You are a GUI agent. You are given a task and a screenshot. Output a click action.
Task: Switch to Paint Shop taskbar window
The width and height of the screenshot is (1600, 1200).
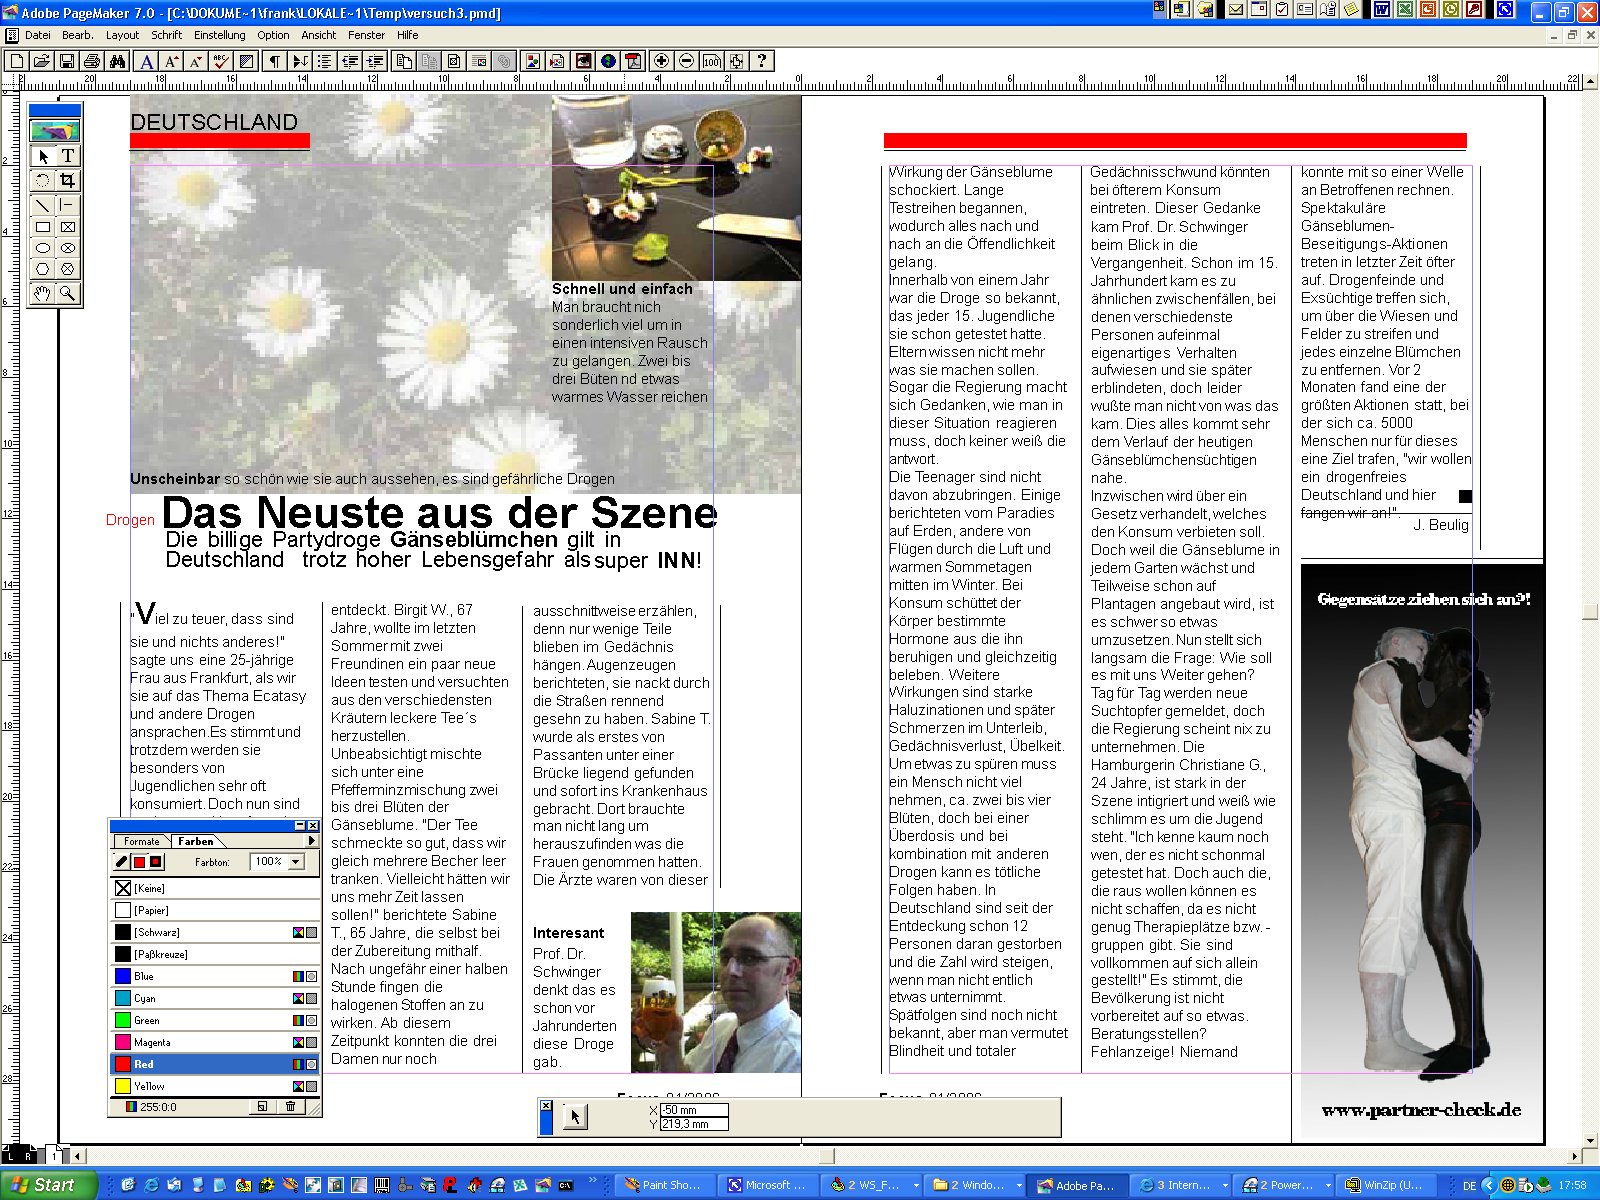665,1185
